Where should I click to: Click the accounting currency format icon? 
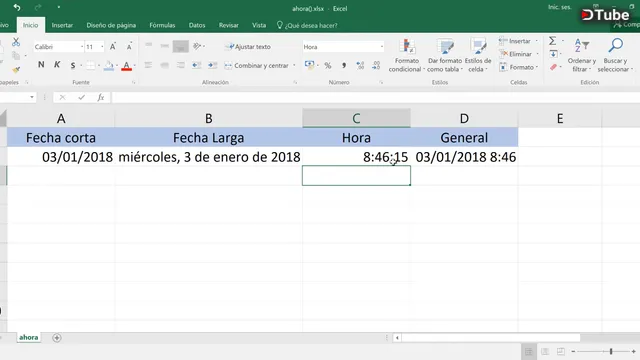309,65
